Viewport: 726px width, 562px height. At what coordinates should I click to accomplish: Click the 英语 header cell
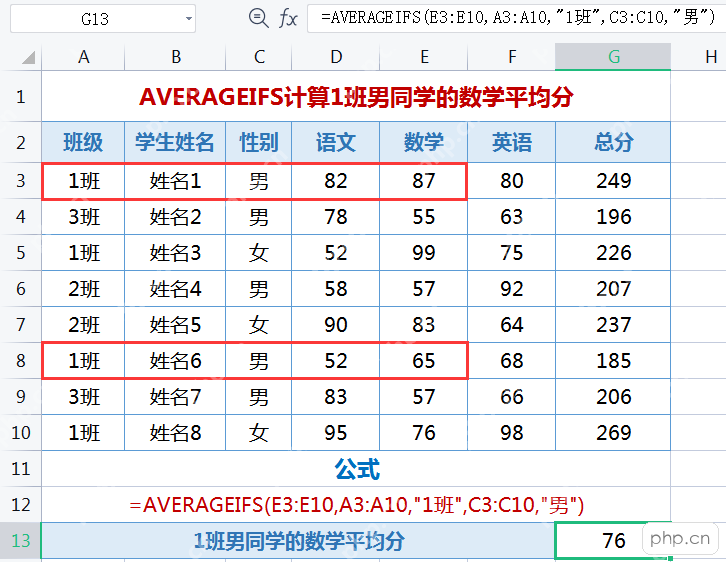click(512, 142)
